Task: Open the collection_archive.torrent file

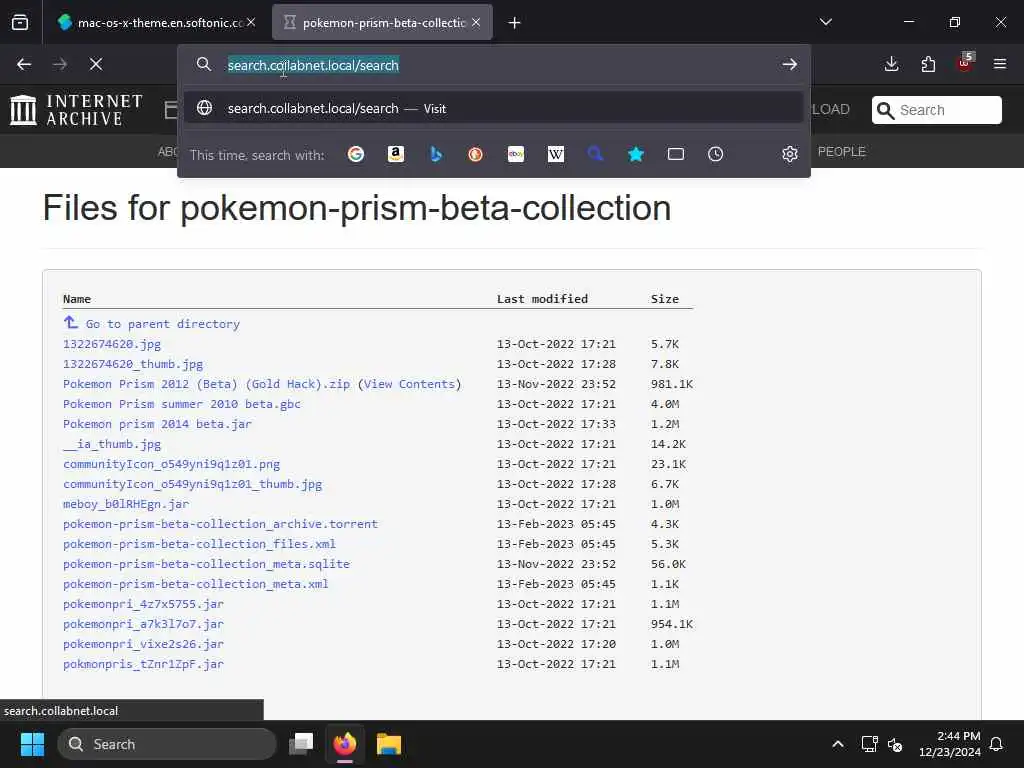Action: click(x=220, y=524)
